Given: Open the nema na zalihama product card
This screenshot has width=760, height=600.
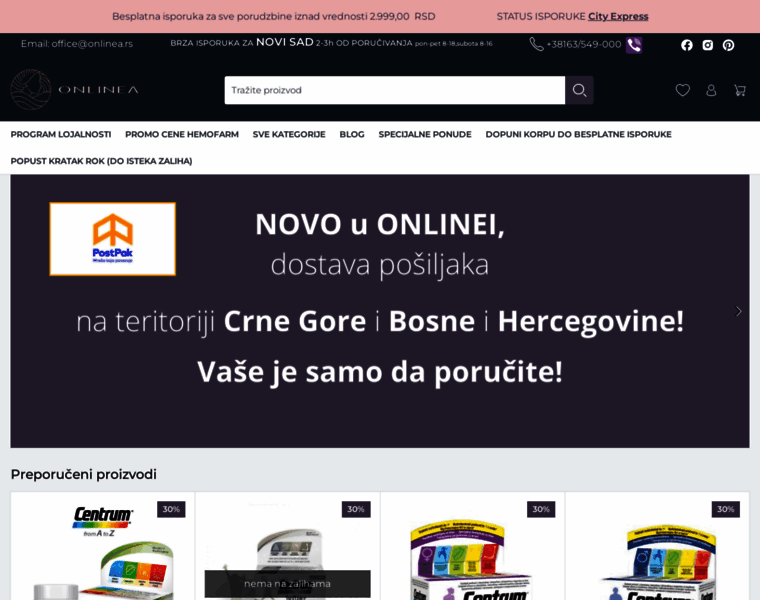Looking at the screenshot, I should (287, 546).
